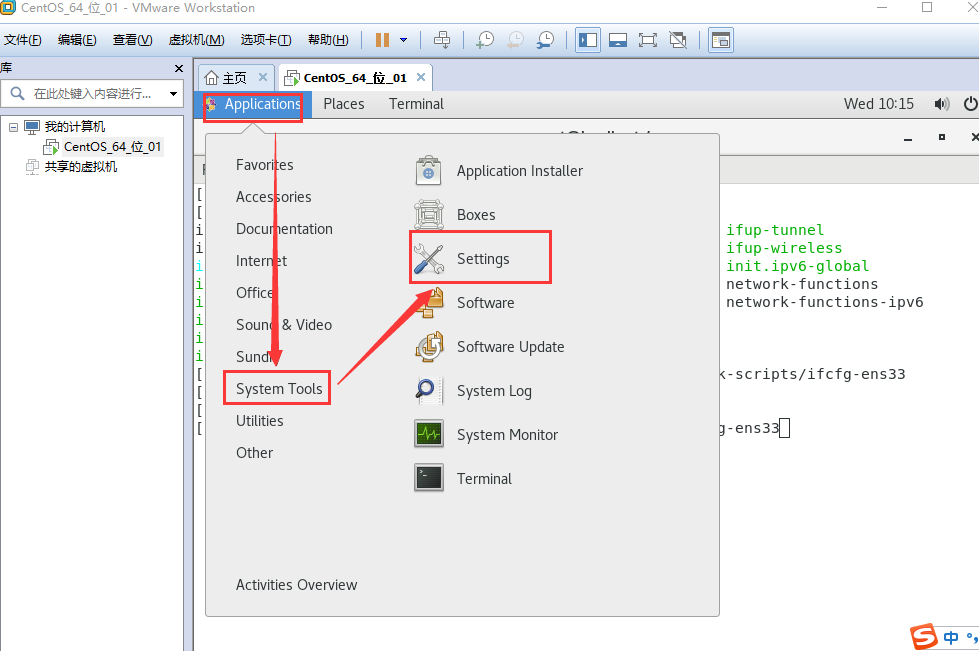The width and height of the screenshot is (979, 651).
Task: Select the Accessories category
Action: pyautogui.click(x=273, y=197)
